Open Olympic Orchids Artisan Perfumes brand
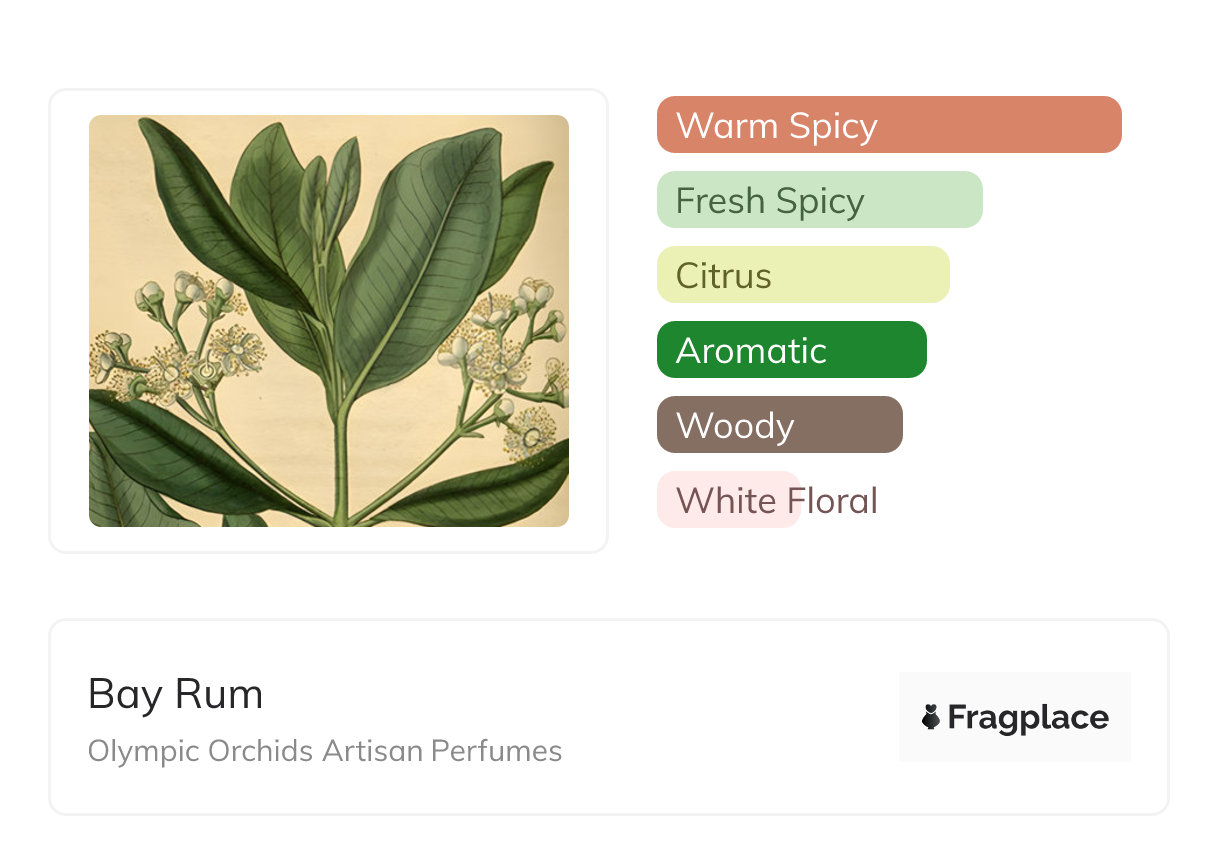 (325, 751)
